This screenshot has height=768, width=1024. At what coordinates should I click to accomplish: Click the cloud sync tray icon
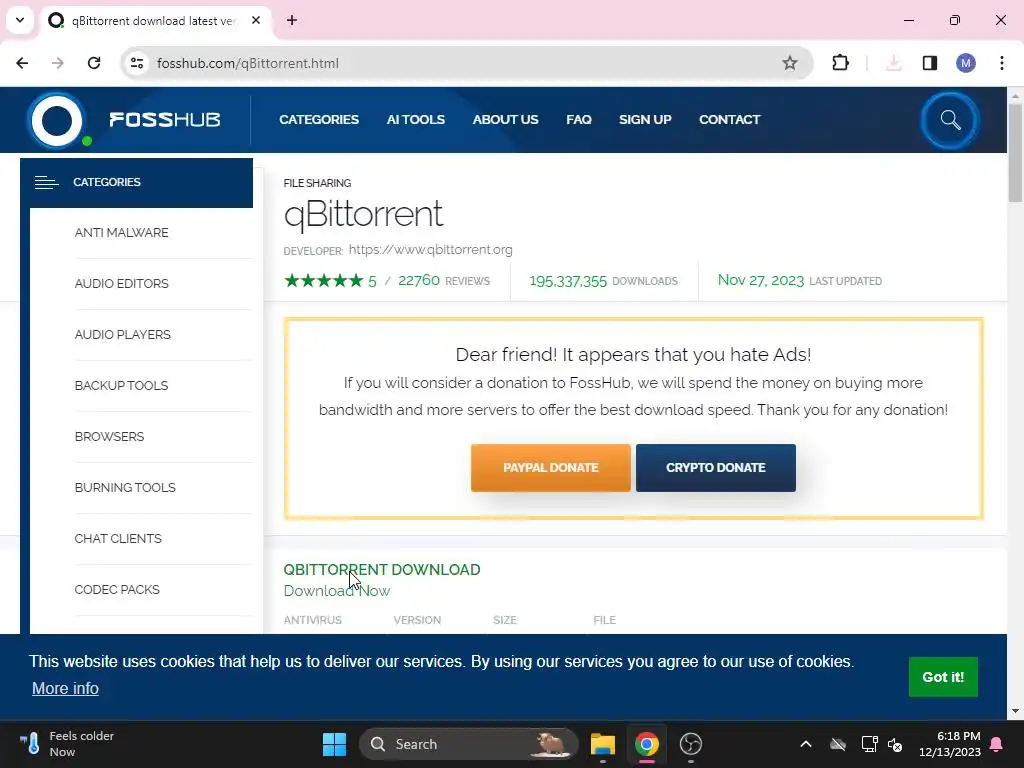coord(838,744)
